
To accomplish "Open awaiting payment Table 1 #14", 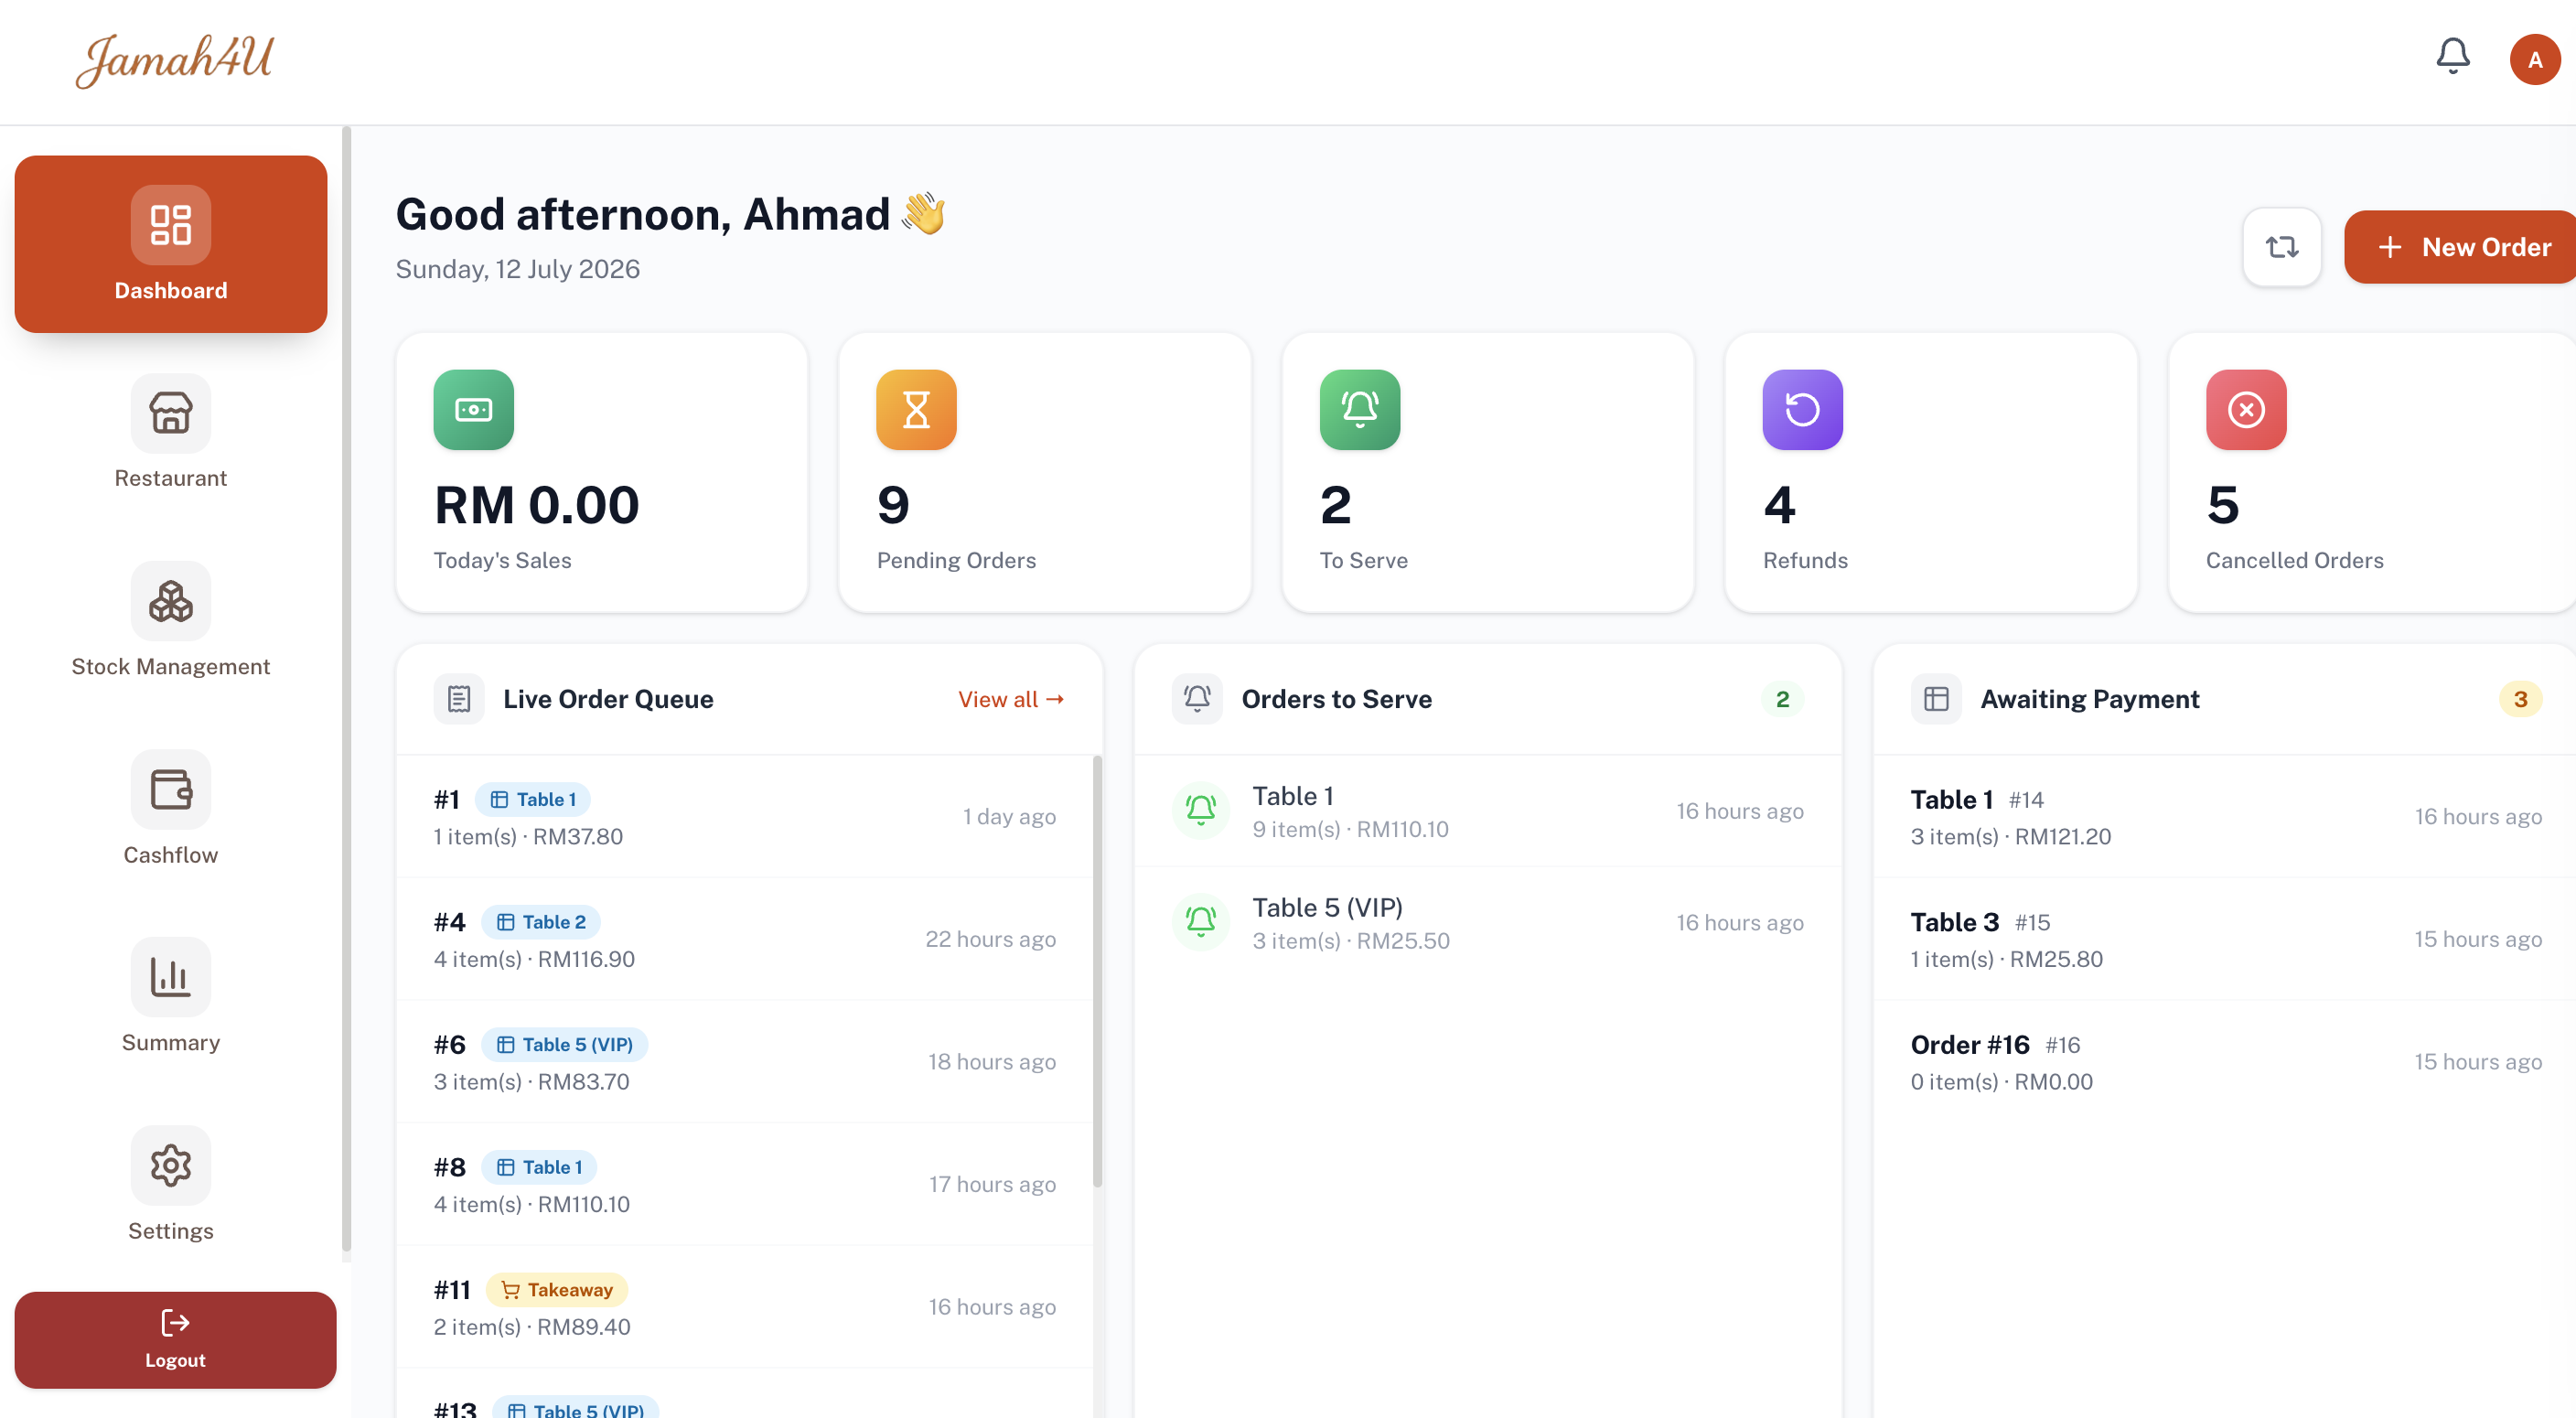I will [x=2226, y=817].
